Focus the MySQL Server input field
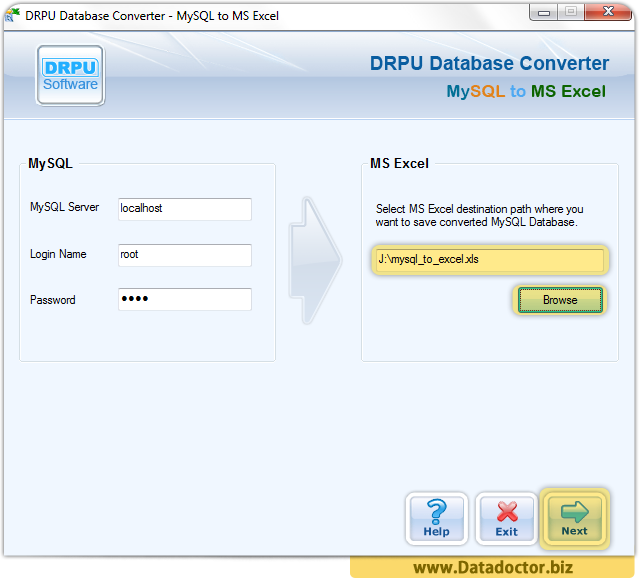Viewport: 639px width, 578px height. click(185, 209)
